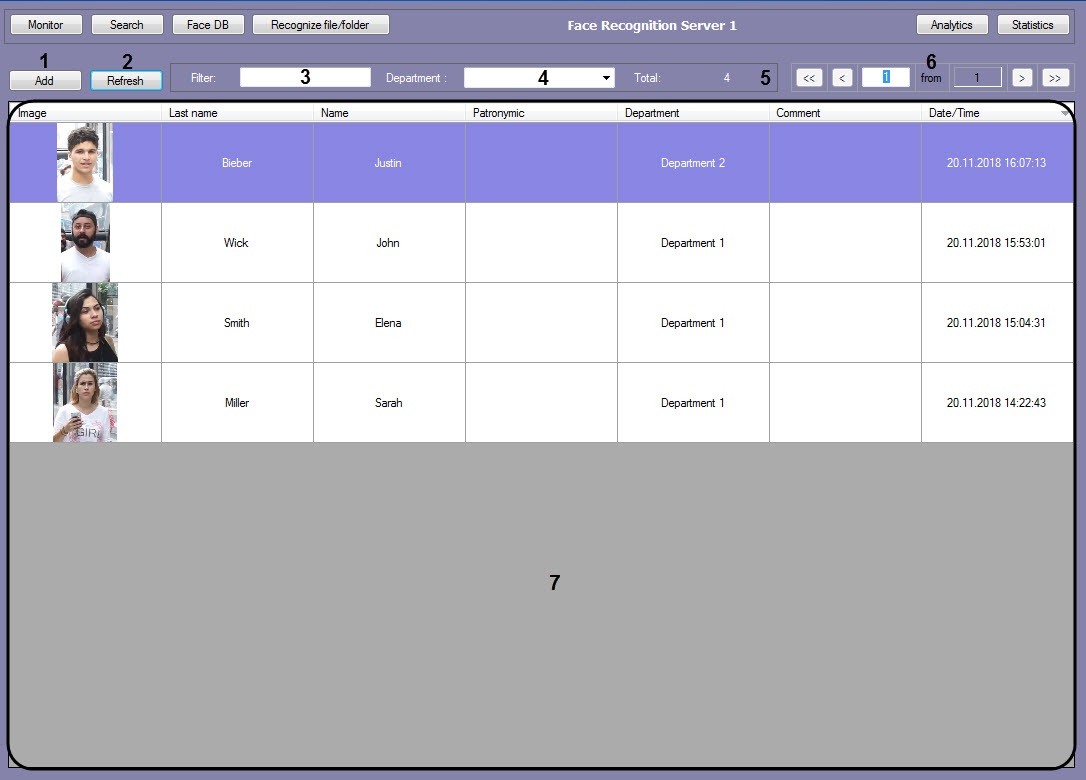Go to first page with << button

809,78
